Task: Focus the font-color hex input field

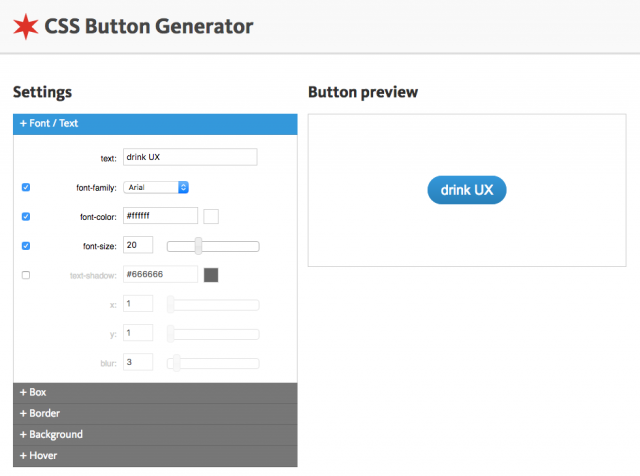Action: (x=160, y=216)
